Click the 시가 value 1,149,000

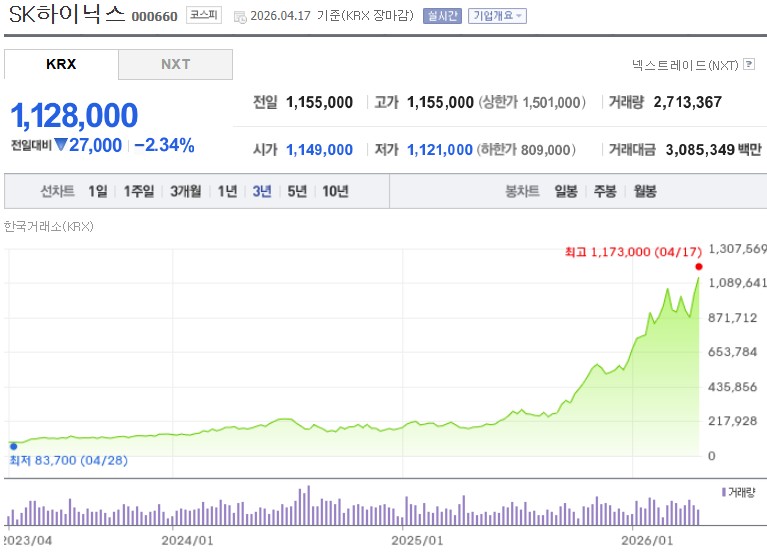coord(319,150)
